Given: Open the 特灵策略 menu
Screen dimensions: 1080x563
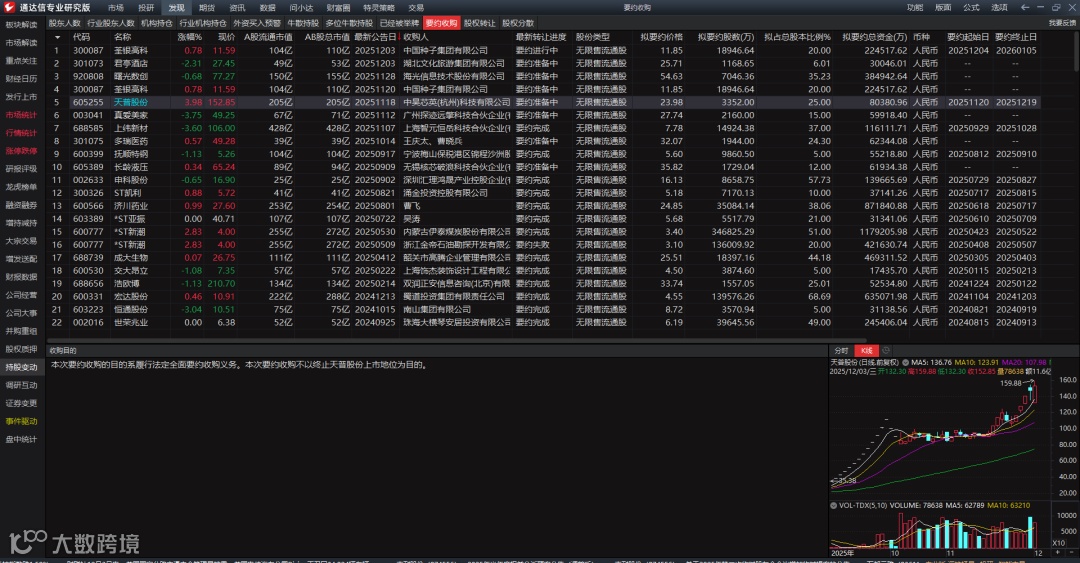Looking at the screenshot, I should point(379,8).
